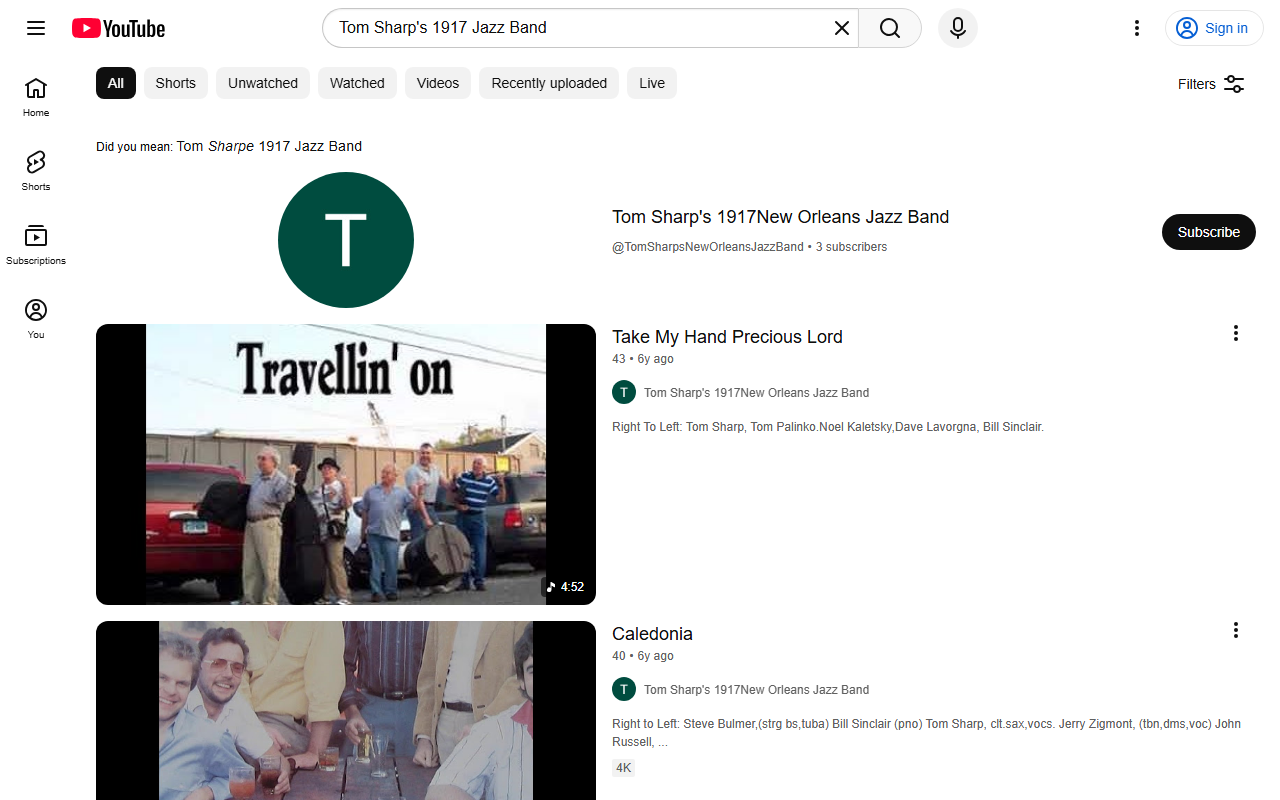The width and height of the screenshot is (1280, 800).
Task: Open the top-bar settings kebab menu
Action: tap(1136, 28)
